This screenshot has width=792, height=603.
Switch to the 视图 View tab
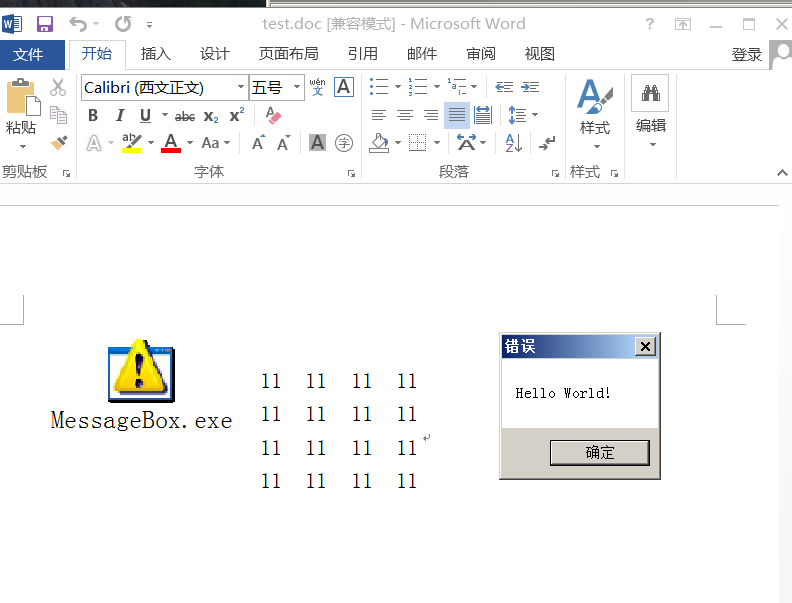coord(540,54)
